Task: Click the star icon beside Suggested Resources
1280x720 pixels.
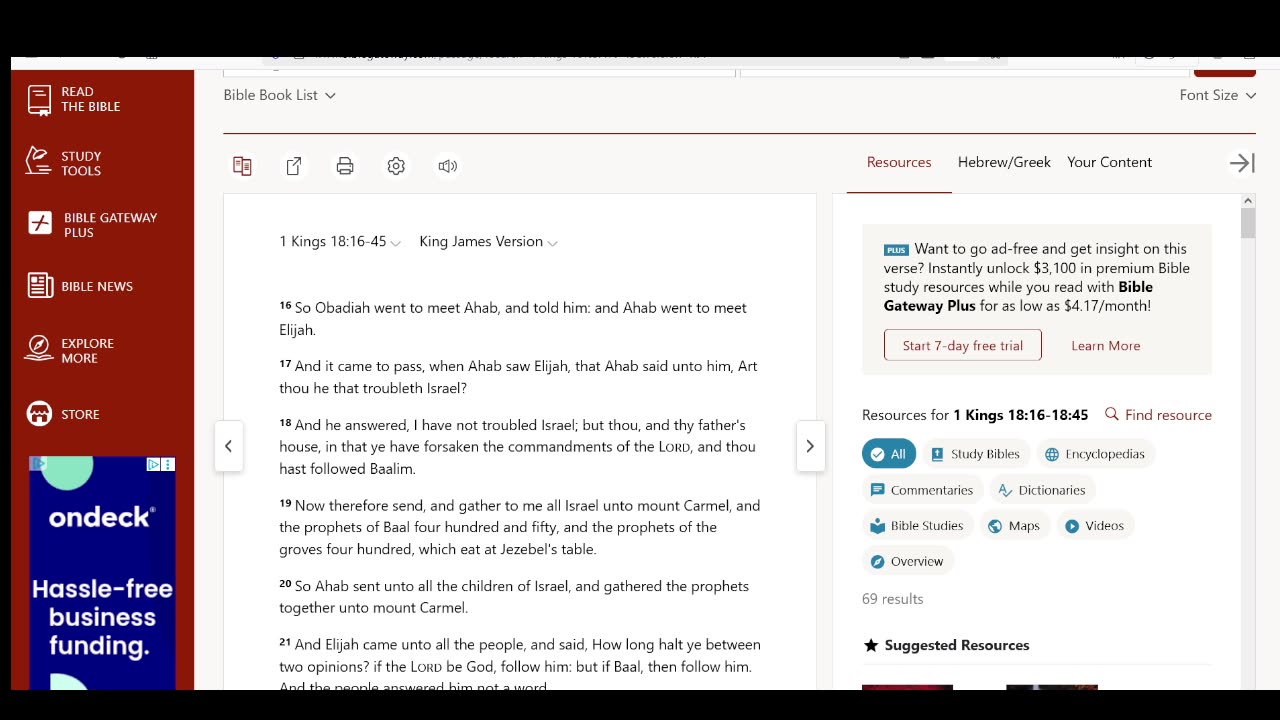Action: pos(871,645)
